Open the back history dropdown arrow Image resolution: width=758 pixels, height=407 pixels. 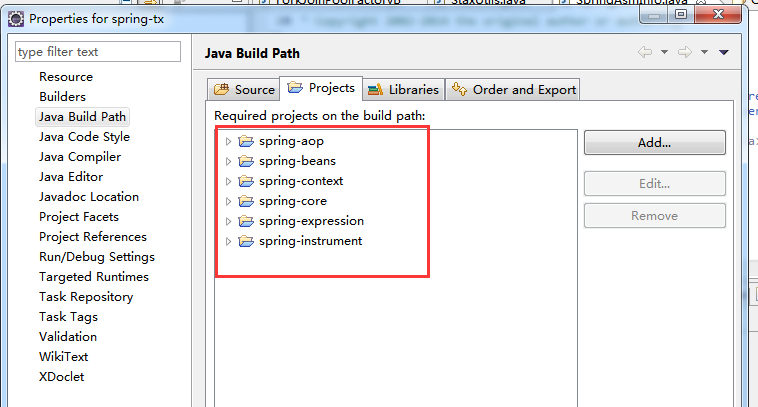665,52
